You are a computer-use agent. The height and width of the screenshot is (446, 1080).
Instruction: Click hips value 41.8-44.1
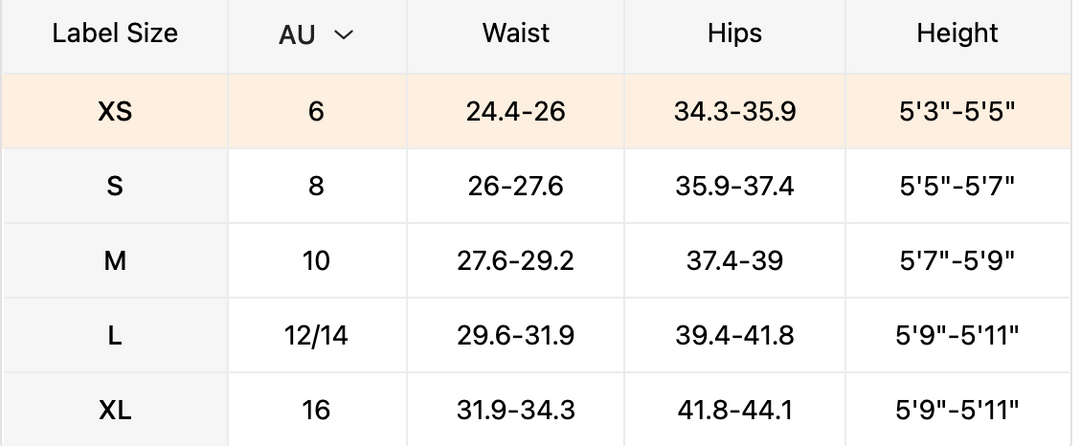click(x=734, y=409)
